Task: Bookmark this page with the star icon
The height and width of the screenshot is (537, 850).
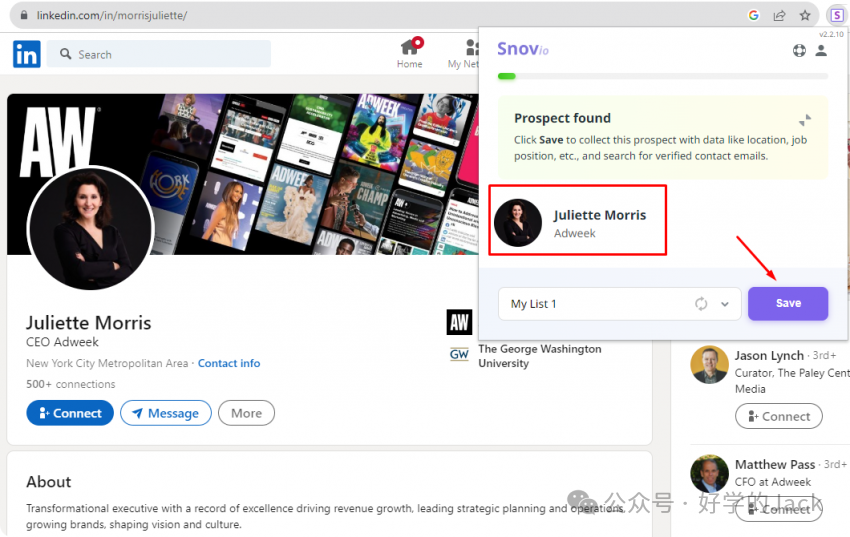Action: [805, 15]
